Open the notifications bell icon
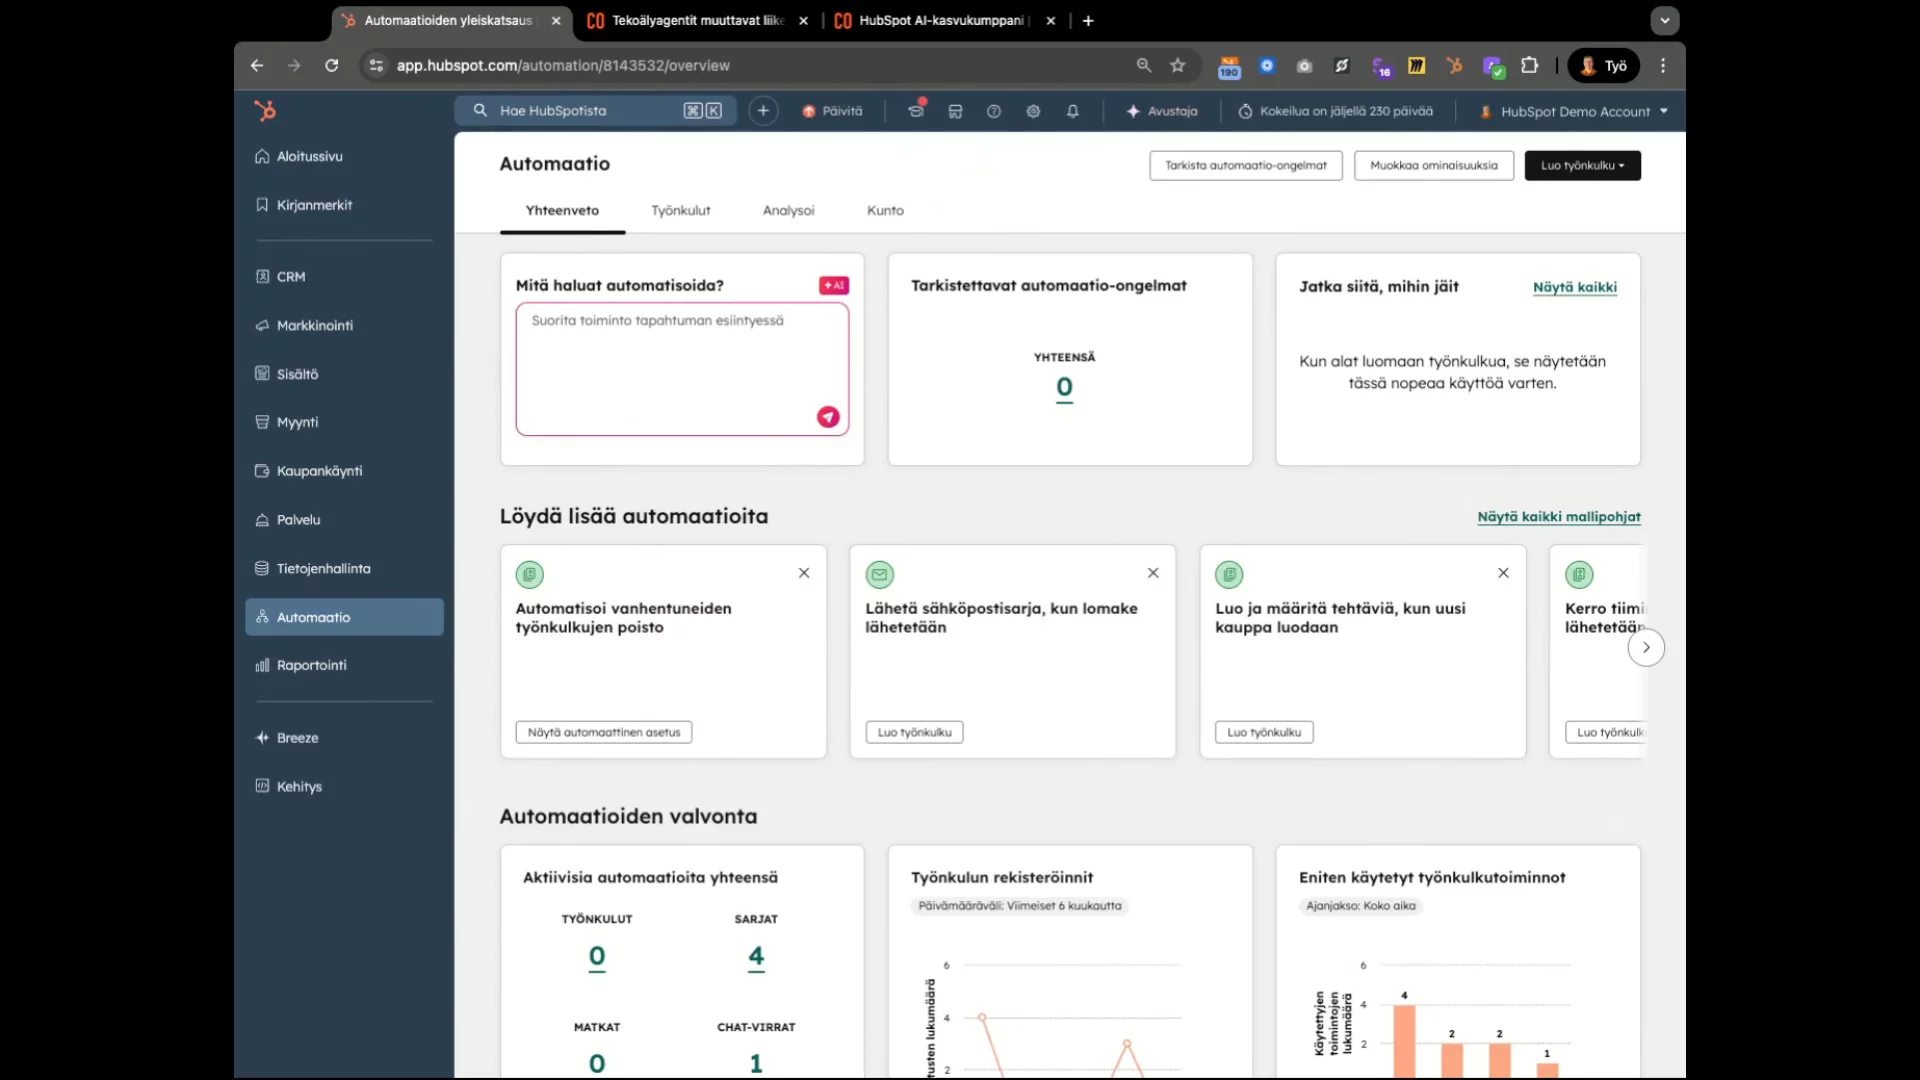Image resolution: width=1920 pixels, height=1080 pixels. tap(1072, 111)
